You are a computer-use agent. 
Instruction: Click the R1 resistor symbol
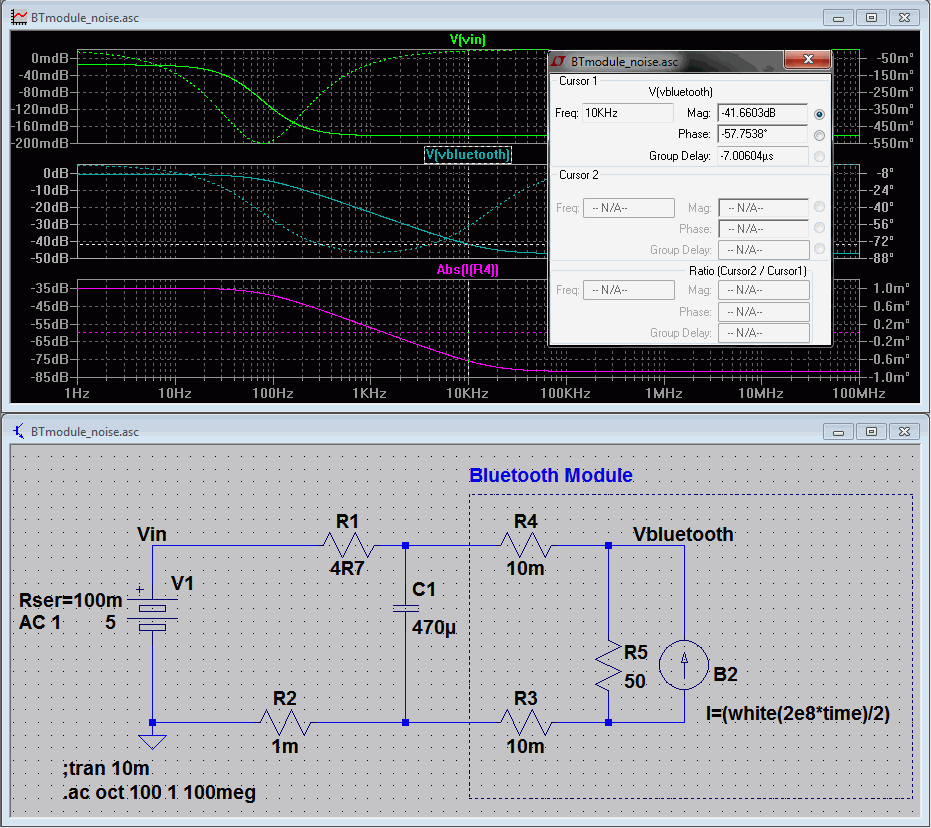[x=347, y=546]
